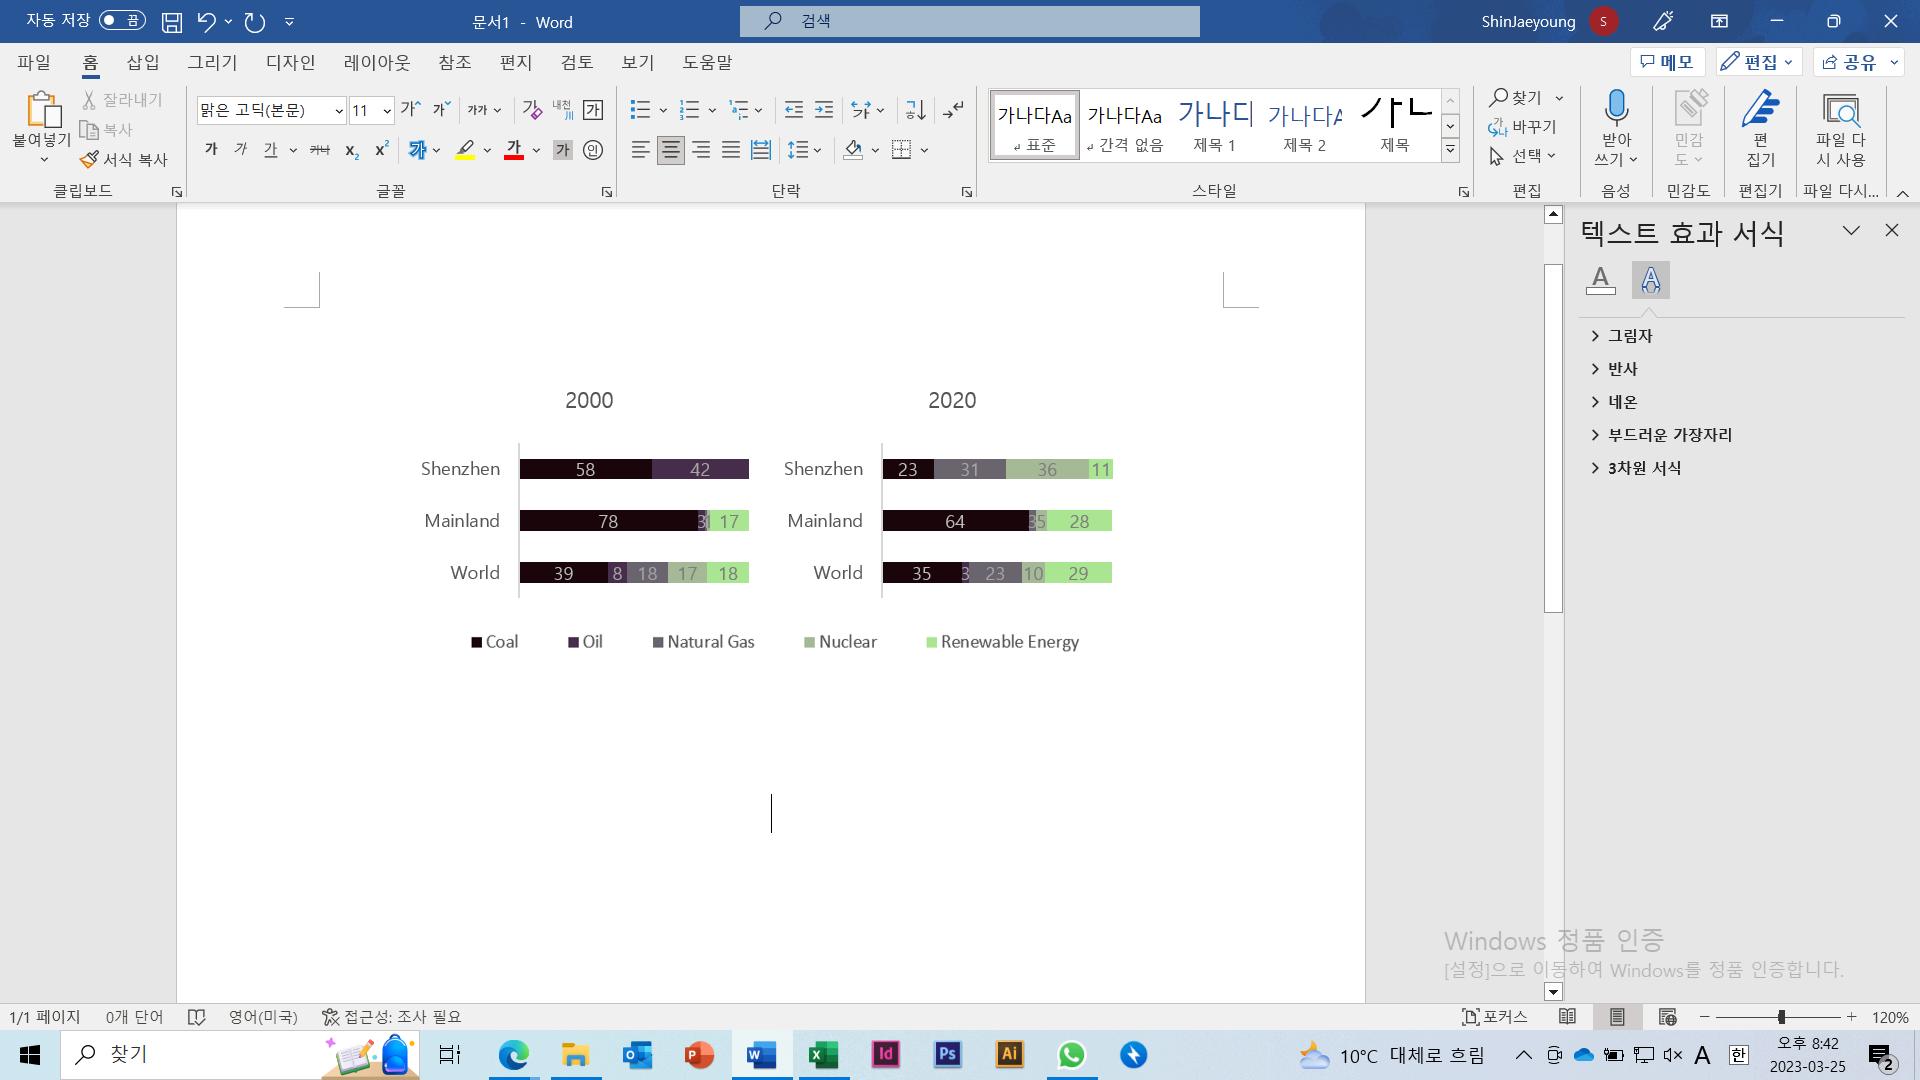Apply strikethrough text formatting
1920x1080 pixels.
(x=319, y=150)
